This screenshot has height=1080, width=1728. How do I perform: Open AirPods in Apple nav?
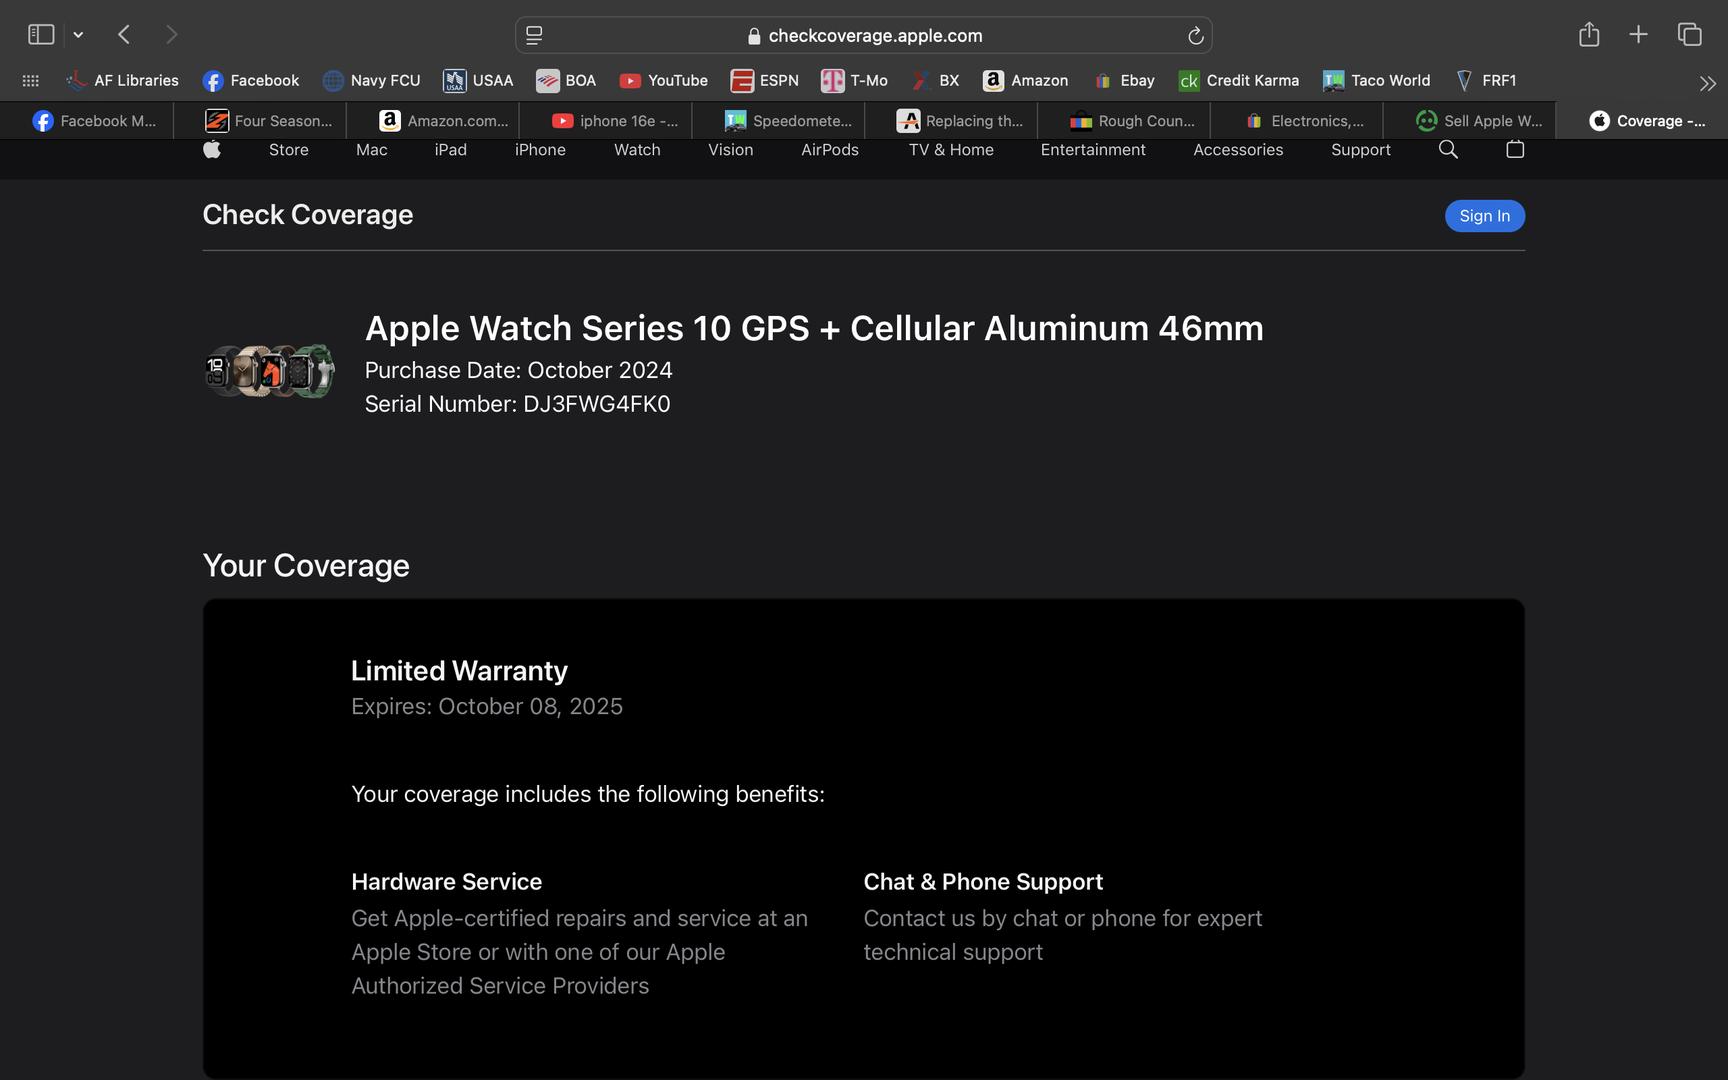[830, 150]
